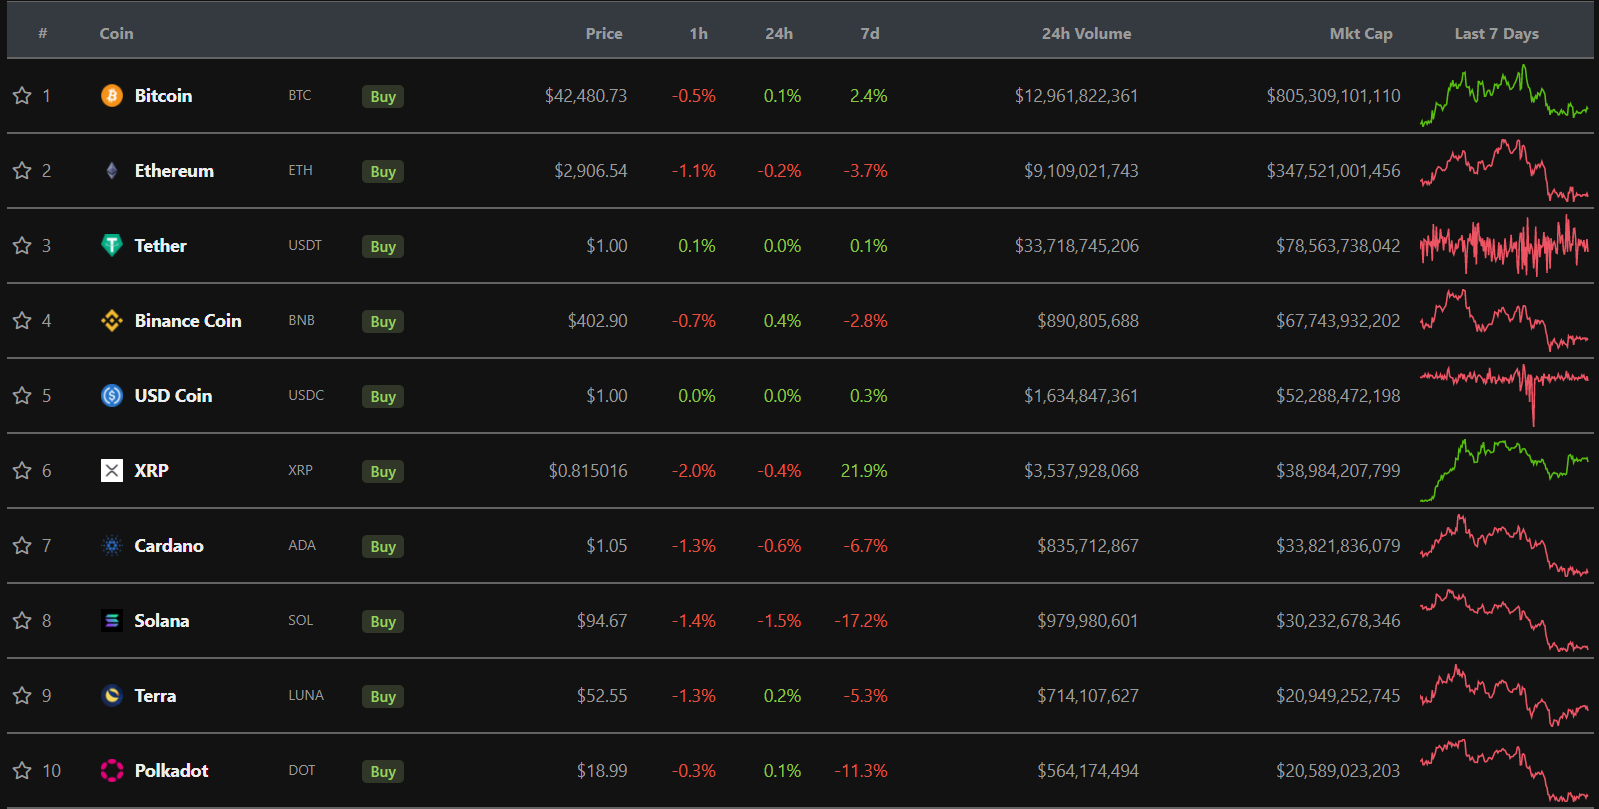Mark Polkadot as favorite with star
Screen dimensions: 1599x809
click(x=22, y=770)
